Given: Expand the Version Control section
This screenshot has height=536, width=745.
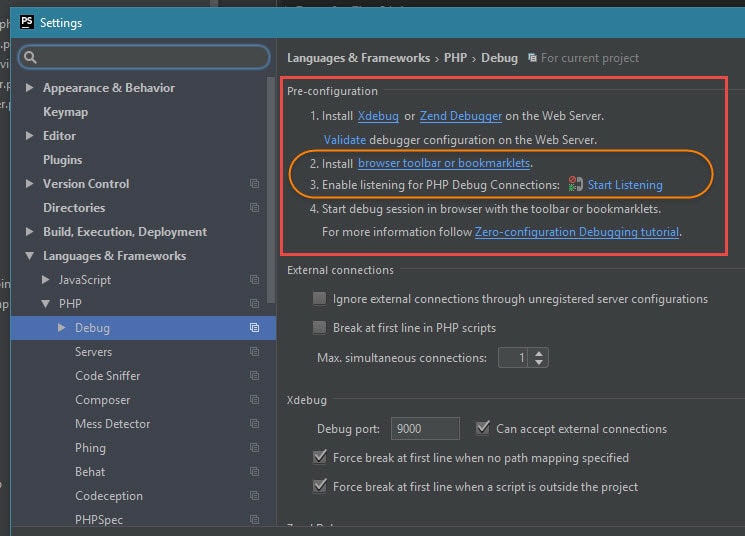Looking at the screenshot, I should tap(29, 183).
